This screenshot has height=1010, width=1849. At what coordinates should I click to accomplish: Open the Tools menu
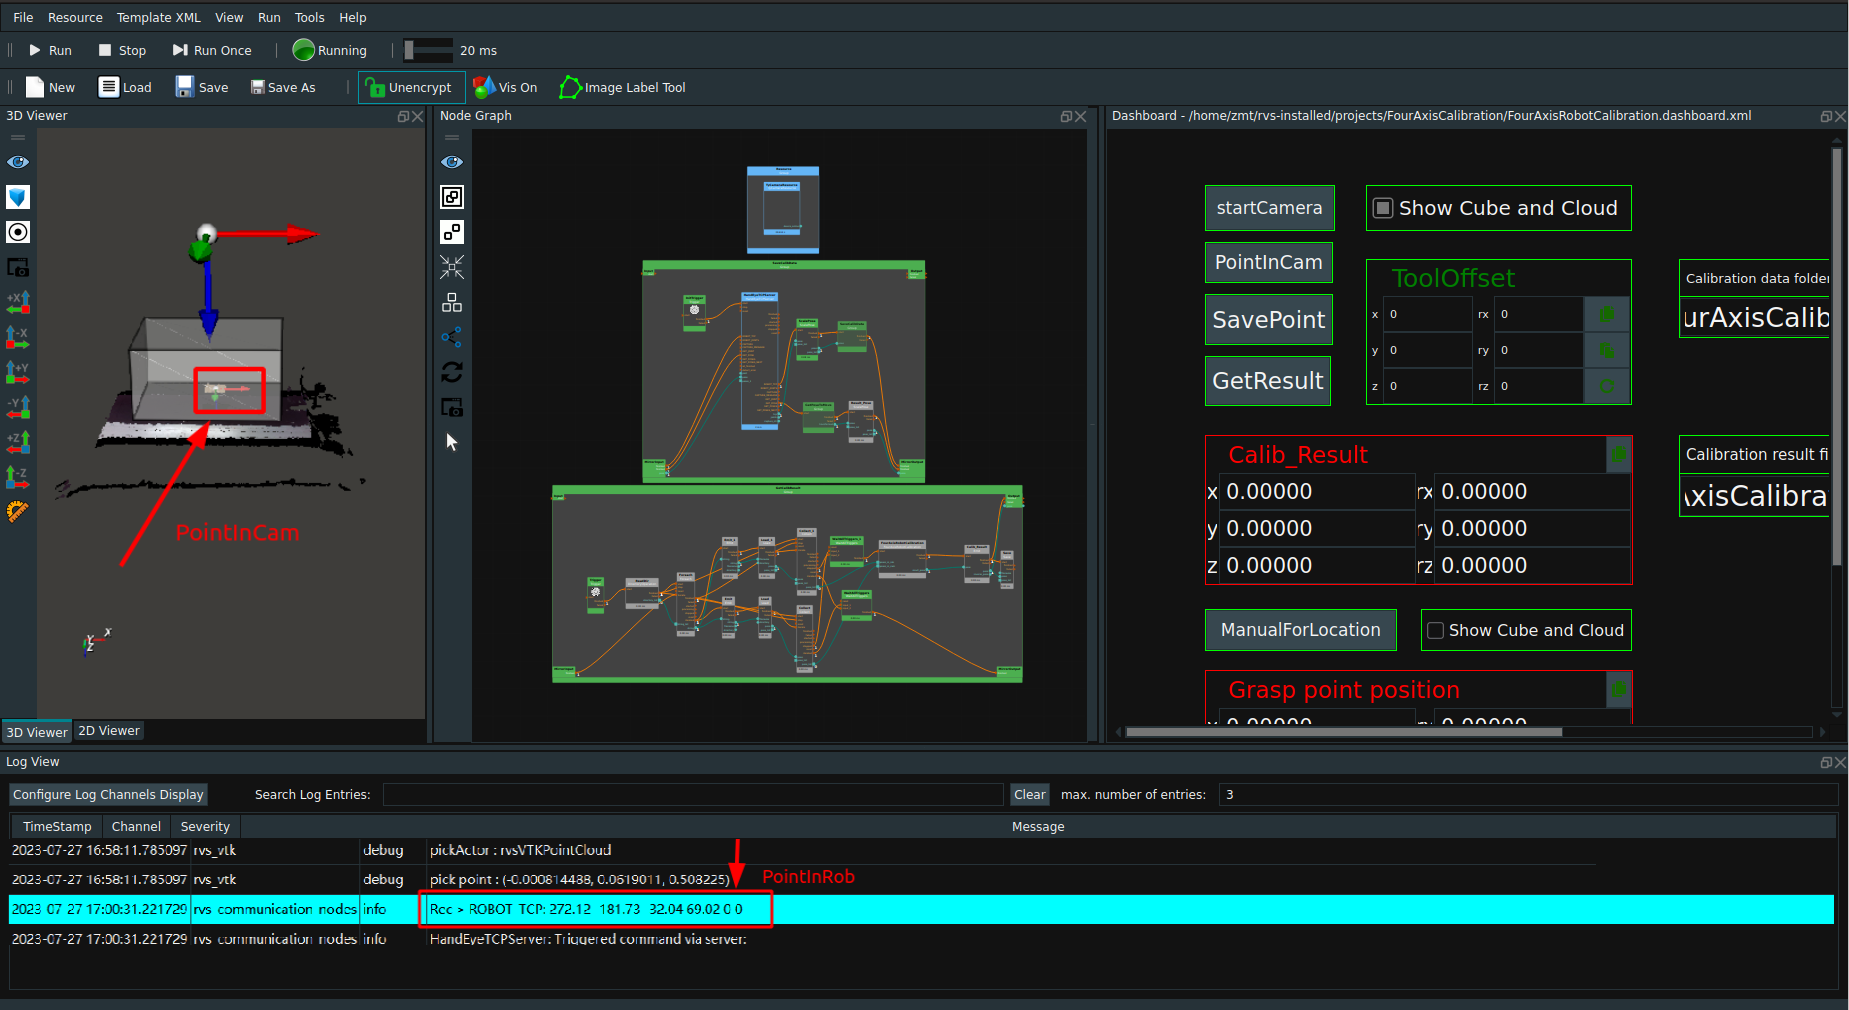(309, 17)
